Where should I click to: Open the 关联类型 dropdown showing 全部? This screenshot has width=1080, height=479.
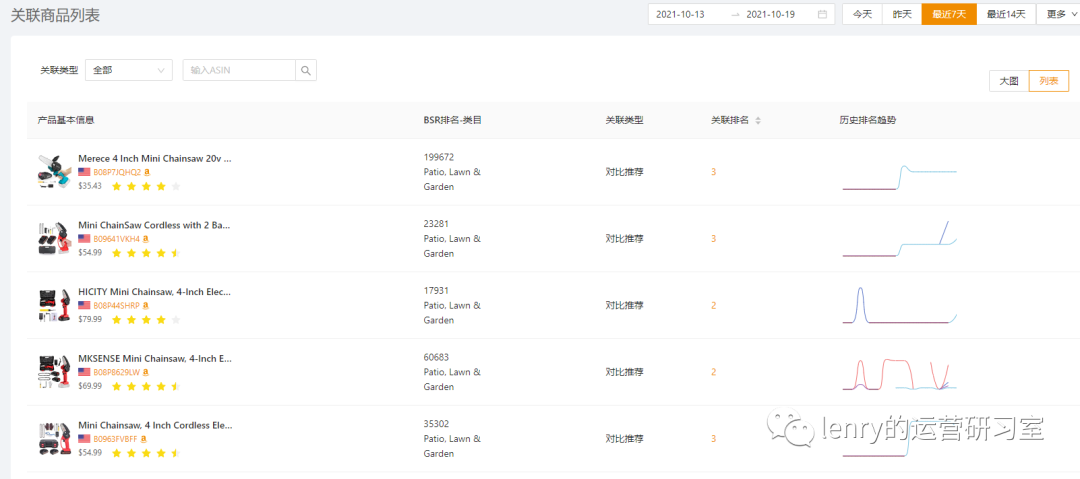pyautogui.click(x=129, y=70)
